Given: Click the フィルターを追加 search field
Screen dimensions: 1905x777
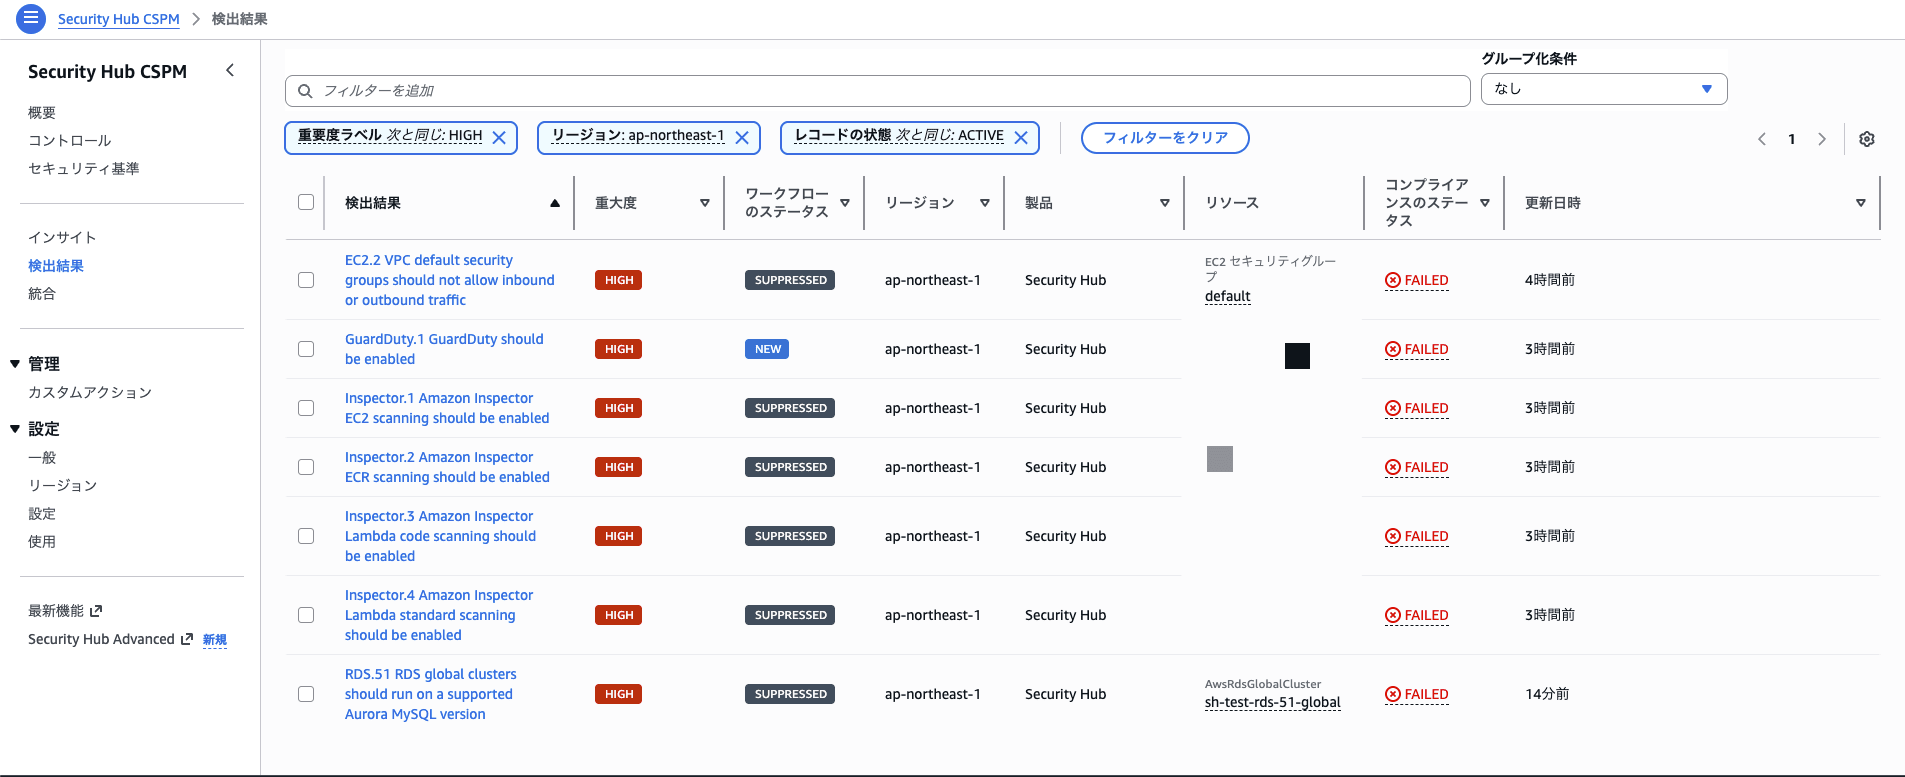Looking at the screenshot, I should click(x=878, y=91).
